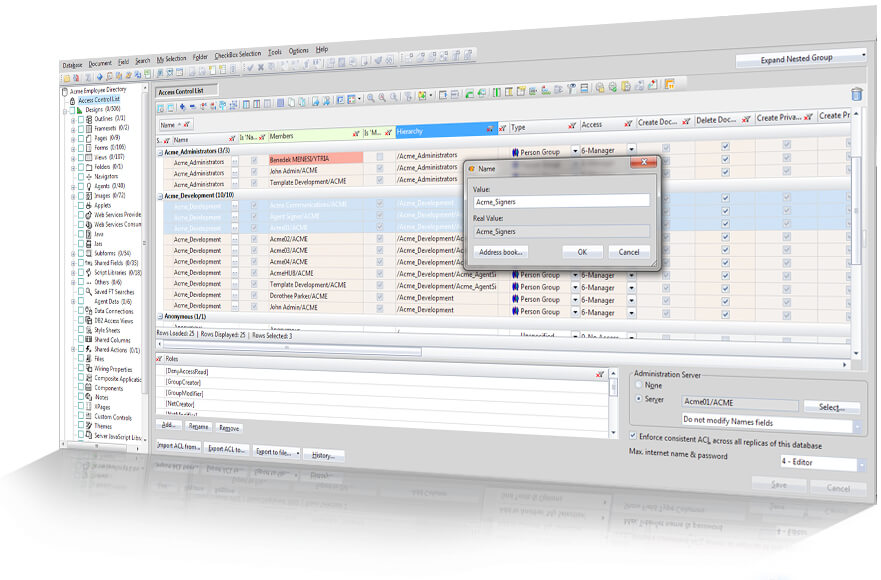Open the Tools menu
Image resolution: width=881 pixels, height=580 pixels.
(275, 52)
